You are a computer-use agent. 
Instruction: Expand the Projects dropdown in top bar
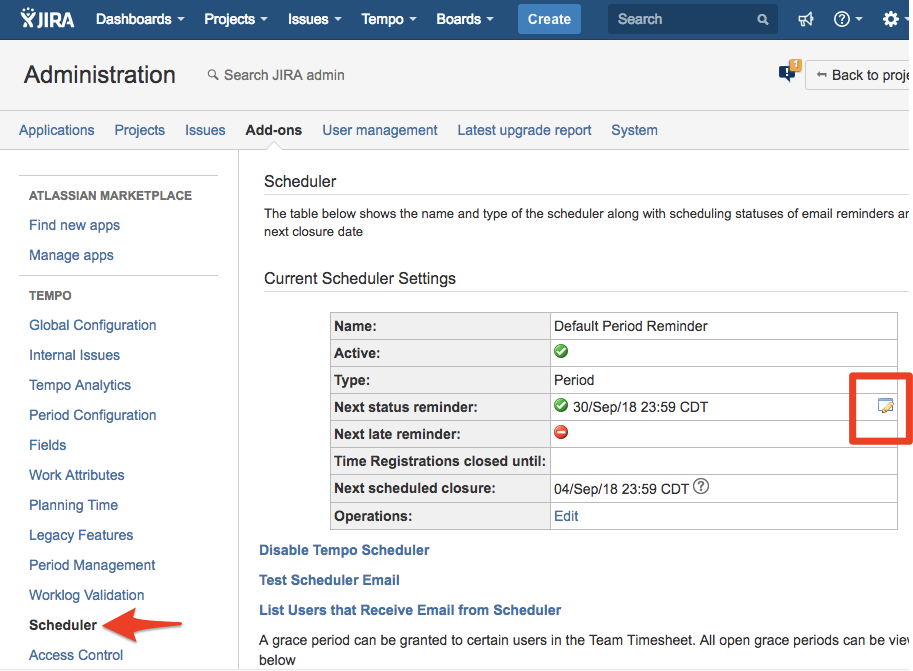coord(236,19)
